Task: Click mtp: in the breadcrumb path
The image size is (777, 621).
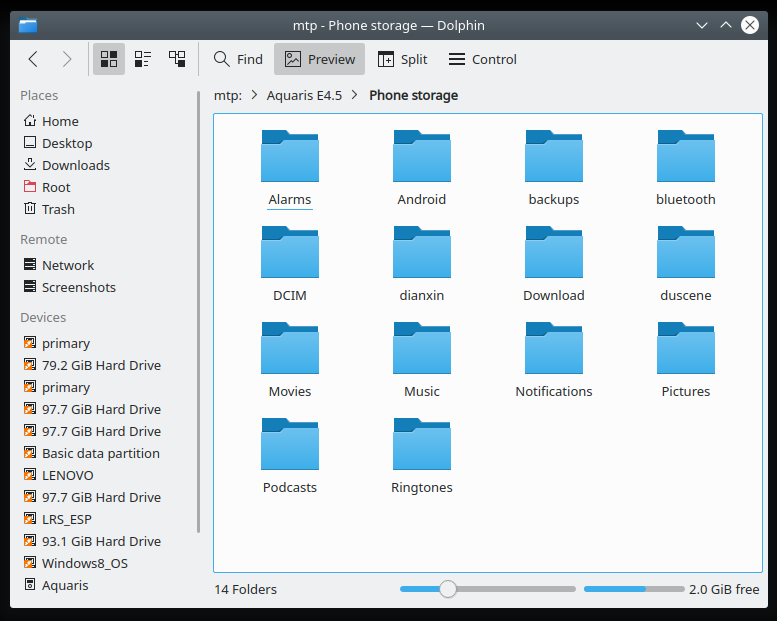Action: [x=228, y=96]
